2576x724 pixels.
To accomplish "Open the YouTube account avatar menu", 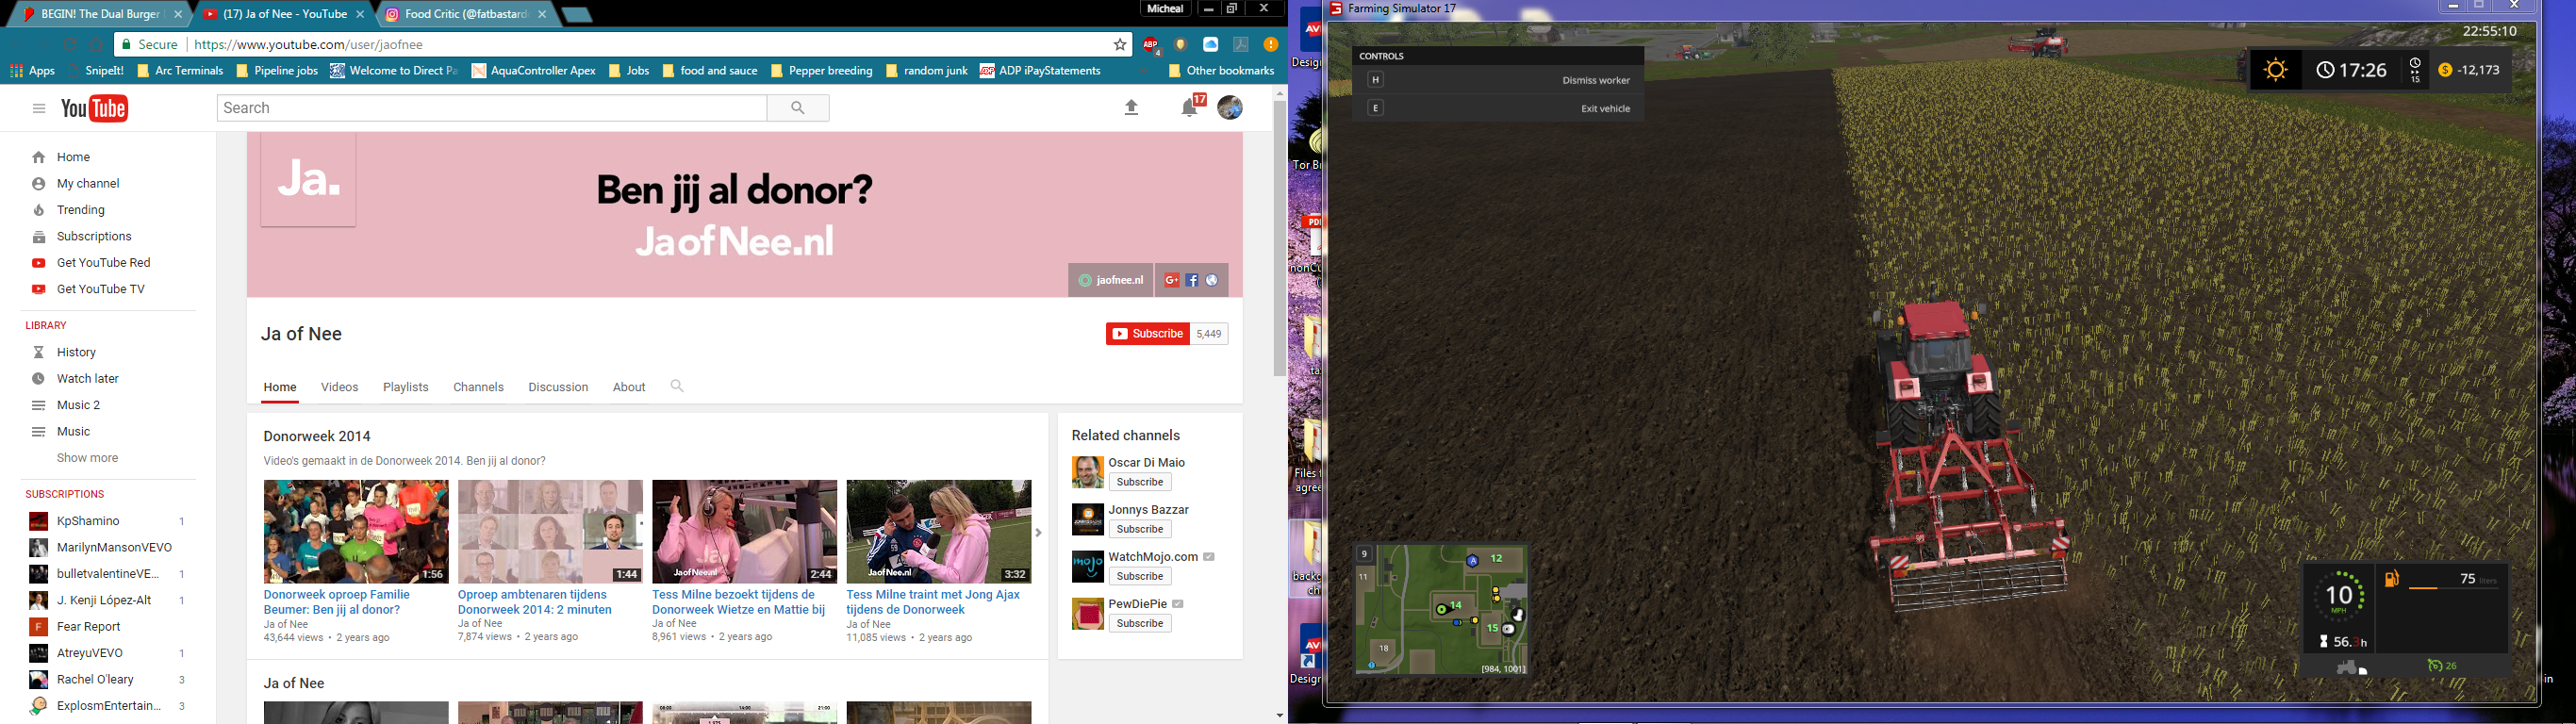I will pos(1230,108).
